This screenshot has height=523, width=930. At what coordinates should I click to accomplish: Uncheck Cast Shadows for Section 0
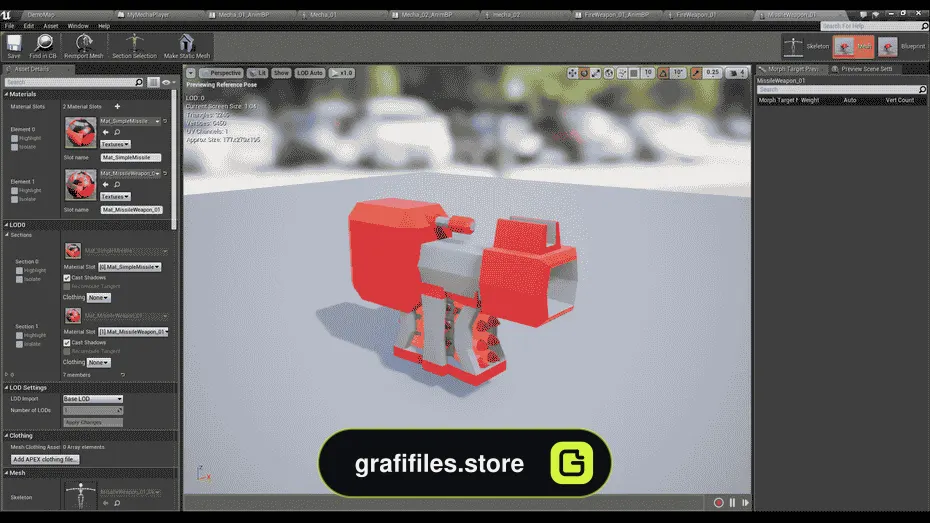[x=66, y=278]
